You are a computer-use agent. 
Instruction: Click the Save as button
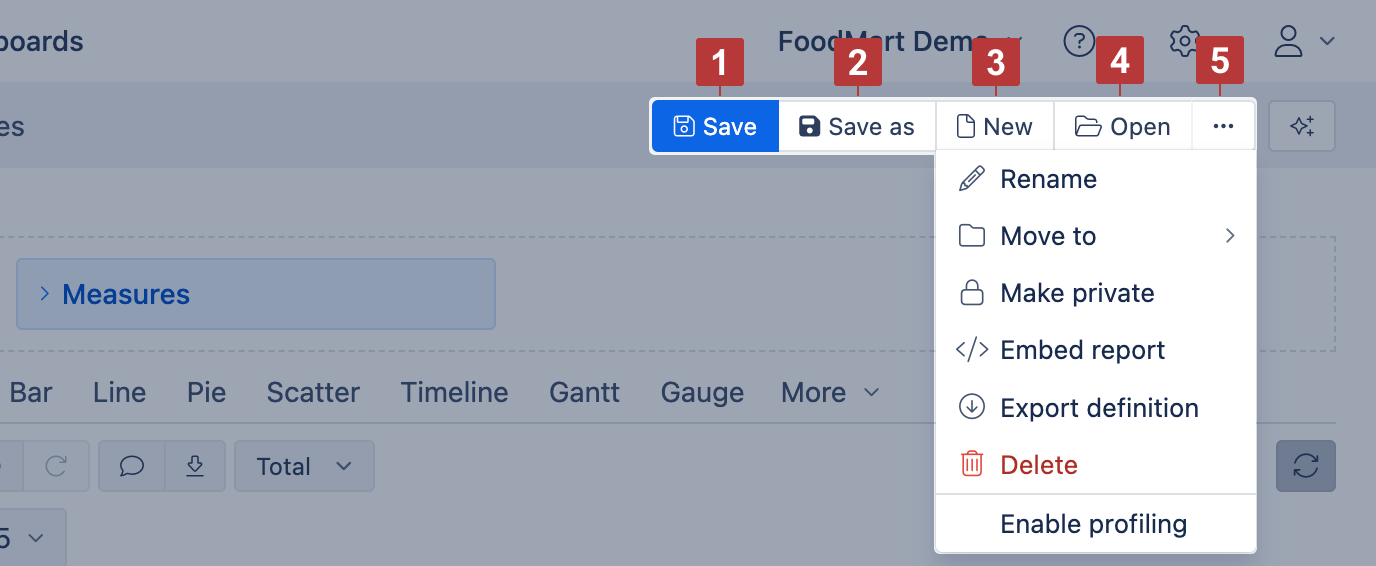point(857,127)
